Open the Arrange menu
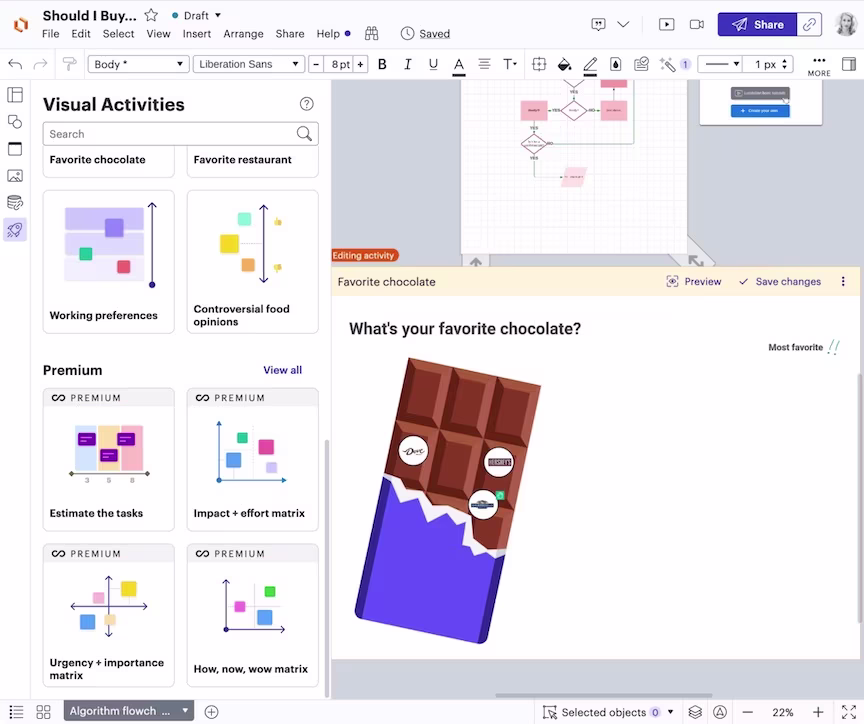 243,34
